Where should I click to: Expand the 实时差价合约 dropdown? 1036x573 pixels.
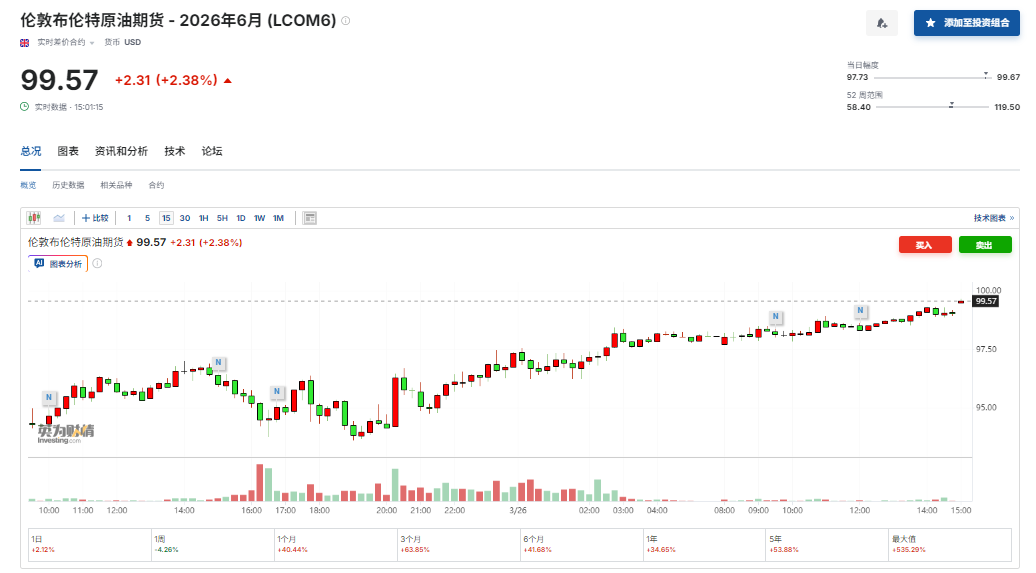click(66, 42)
